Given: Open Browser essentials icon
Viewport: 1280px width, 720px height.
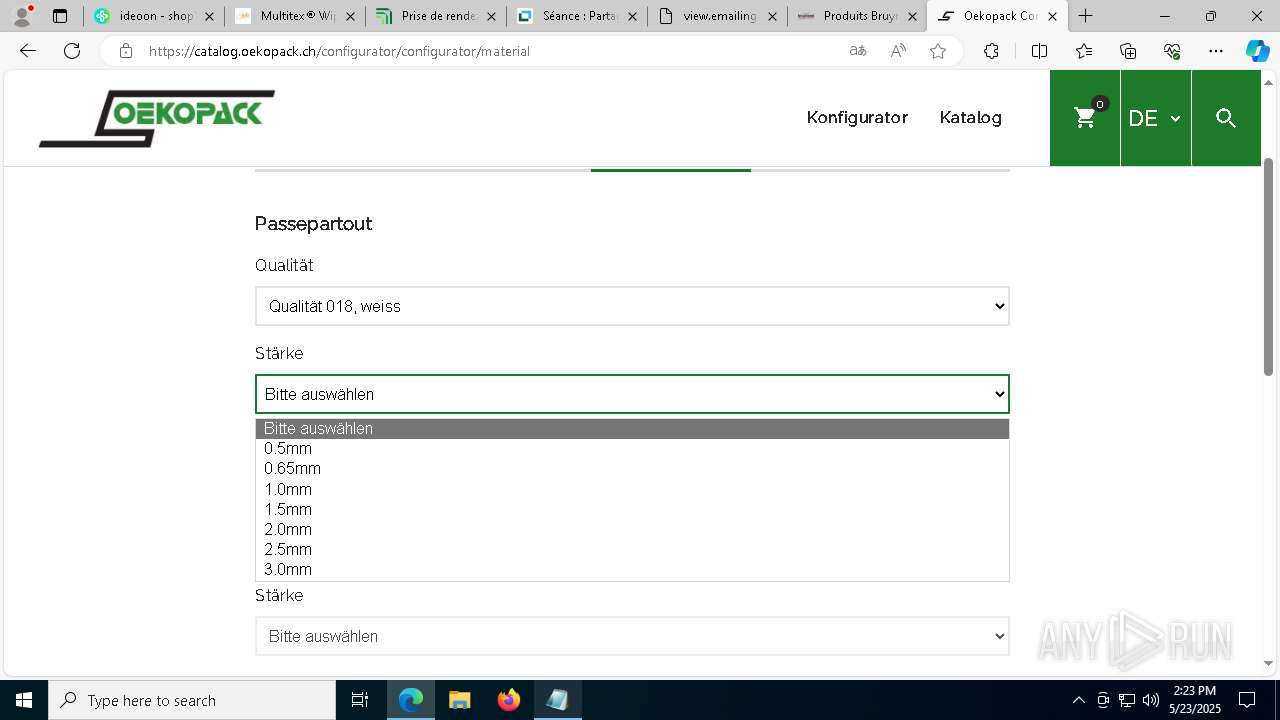Looking at the screenshot, I should (1172, 51).
